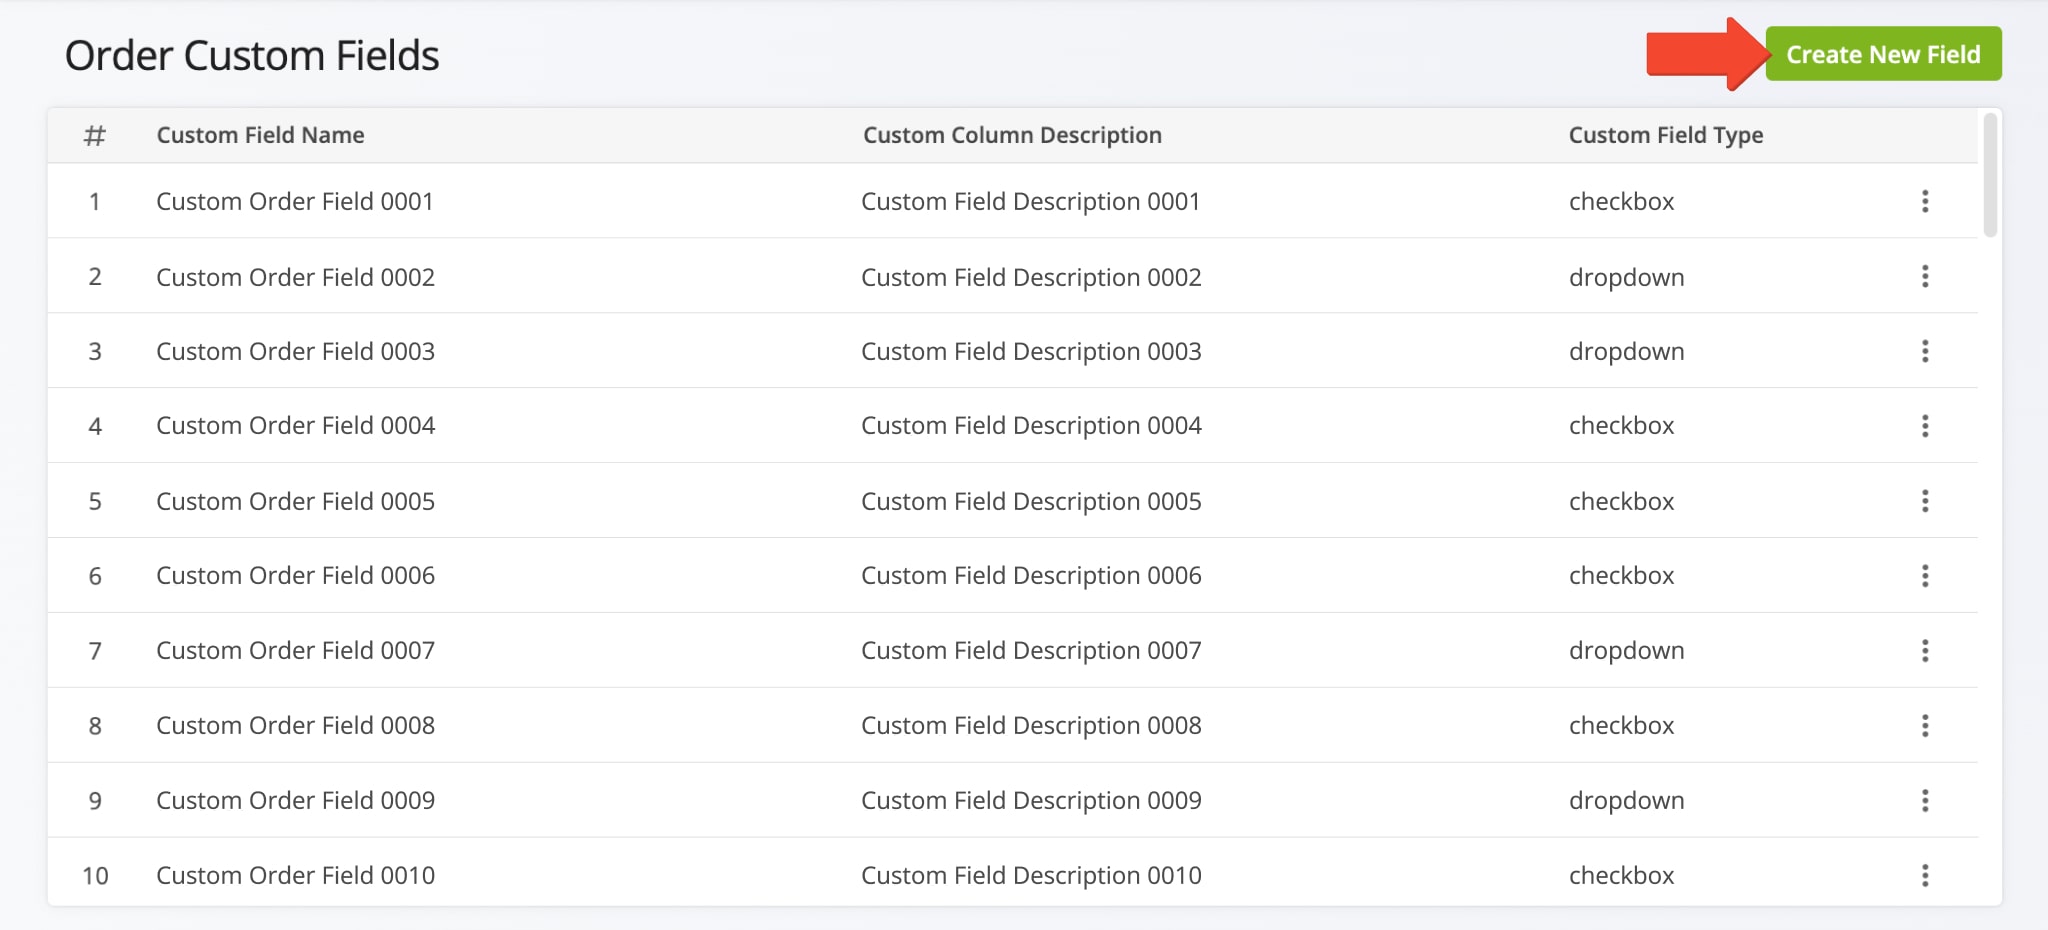
Task: Open three-dot menu for Custom Order Field 0008
Action: click(1925, 726)
